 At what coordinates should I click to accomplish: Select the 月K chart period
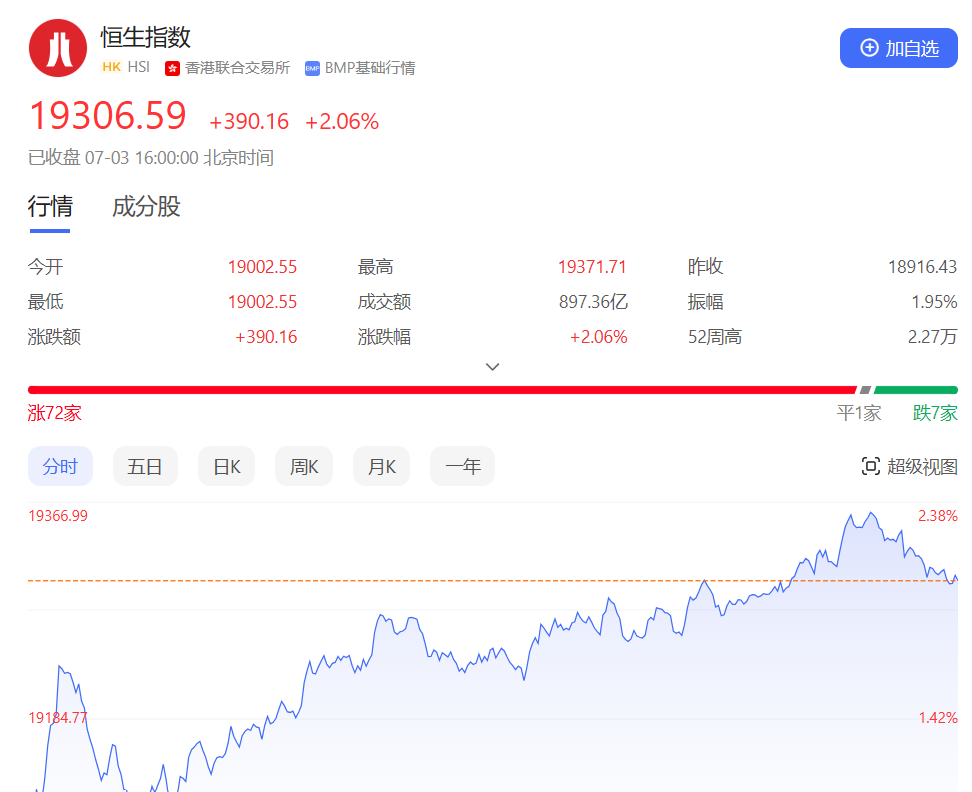click(x=381, y=466)
